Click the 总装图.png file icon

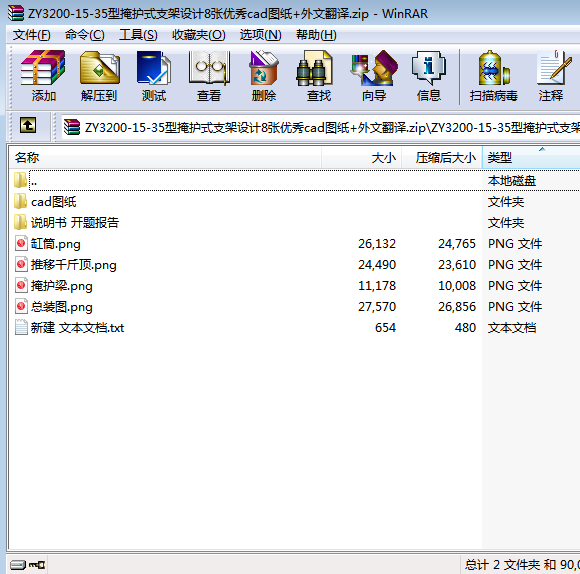click(21, 306)
